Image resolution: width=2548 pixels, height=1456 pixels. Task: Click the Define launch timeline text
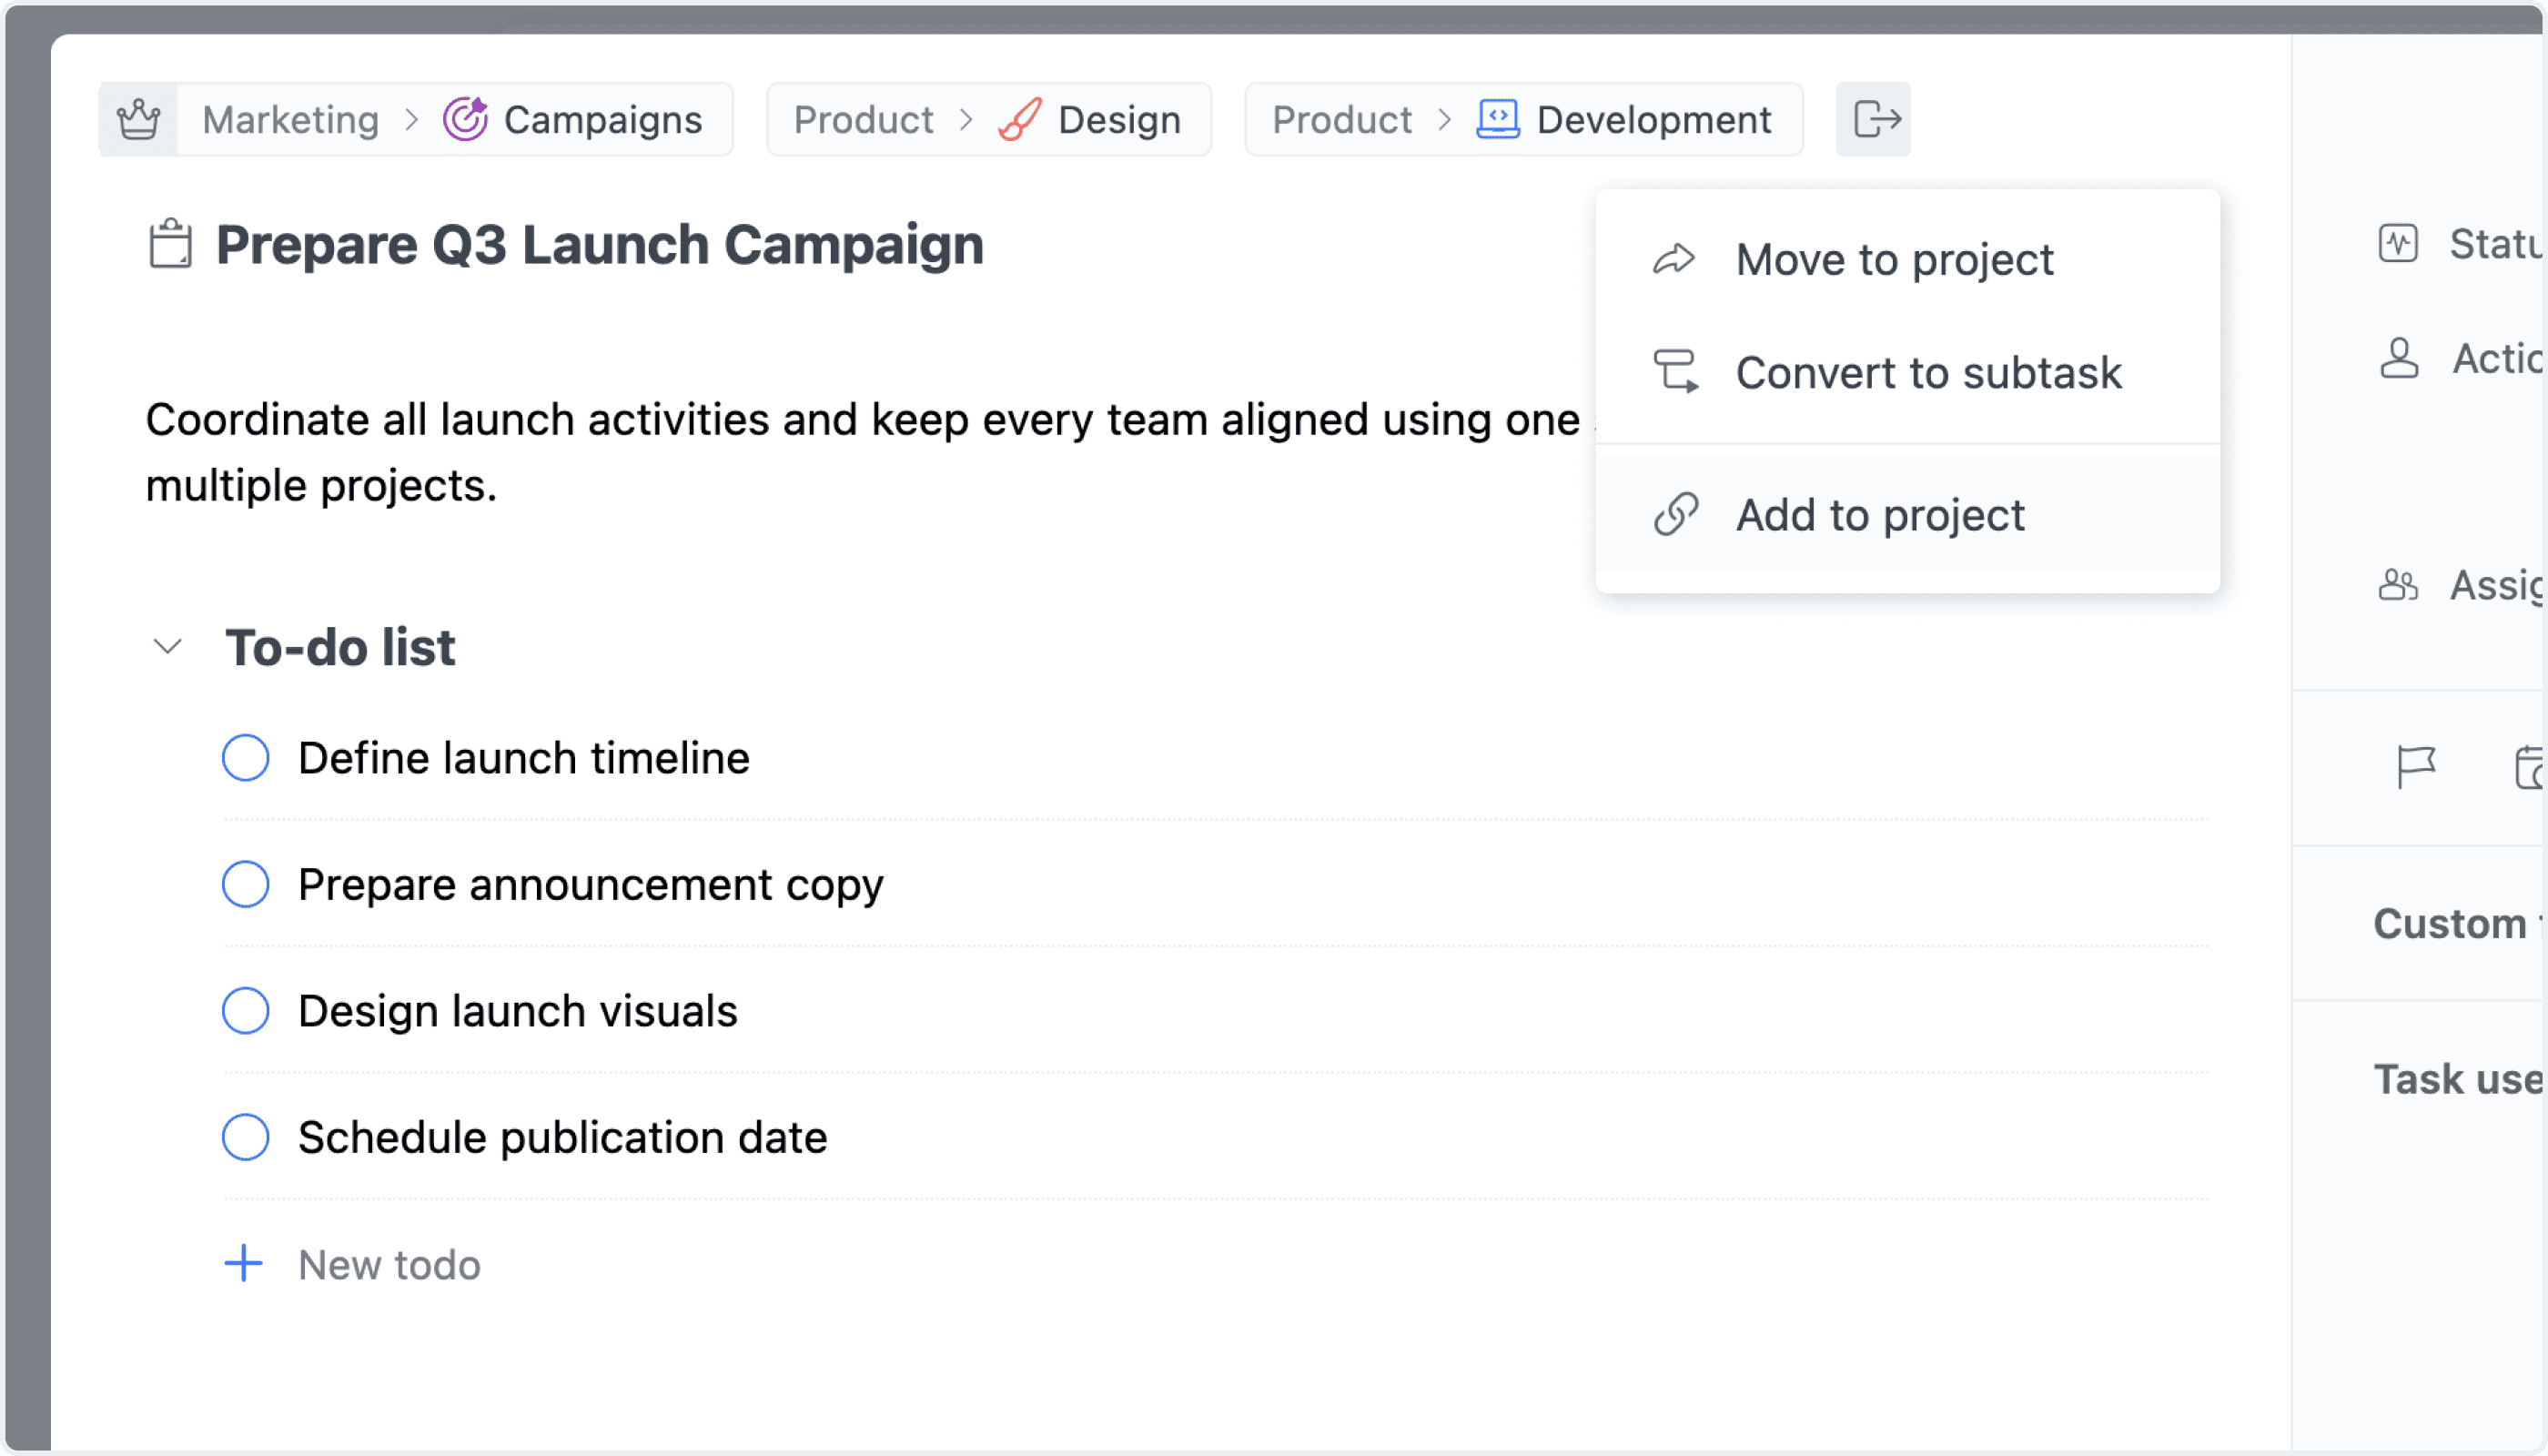524,758
